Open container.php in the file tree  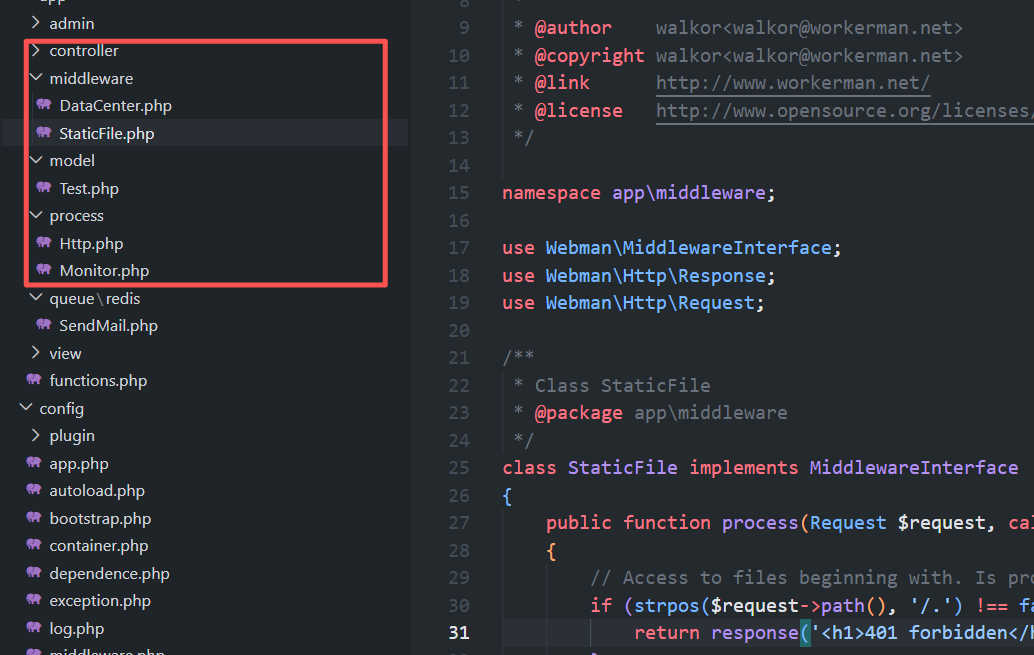(x=98, y=546)
